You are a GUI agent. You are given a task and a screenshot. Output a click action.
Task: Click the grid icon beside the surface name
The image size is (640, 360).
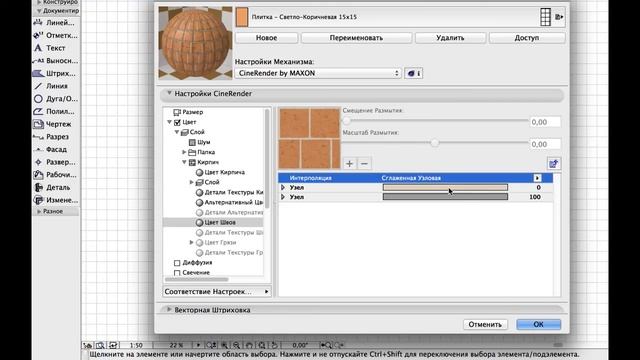[545, 17]
